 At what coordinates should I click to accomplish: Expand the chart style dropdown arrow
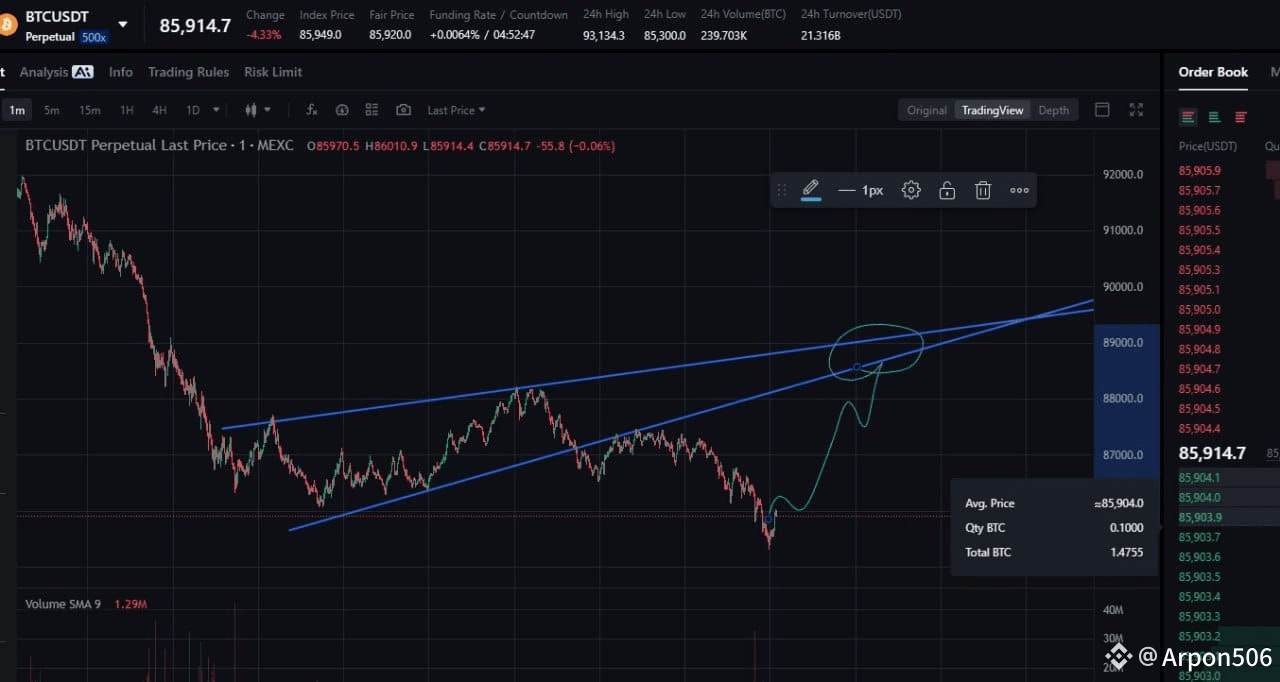(269, 110)
